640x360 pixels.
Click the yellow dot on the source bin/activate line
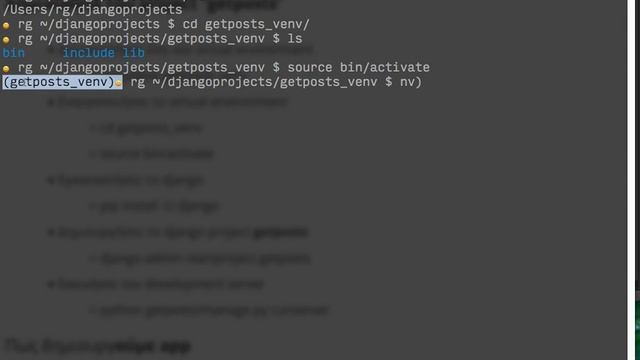click(x=6, y=69)
